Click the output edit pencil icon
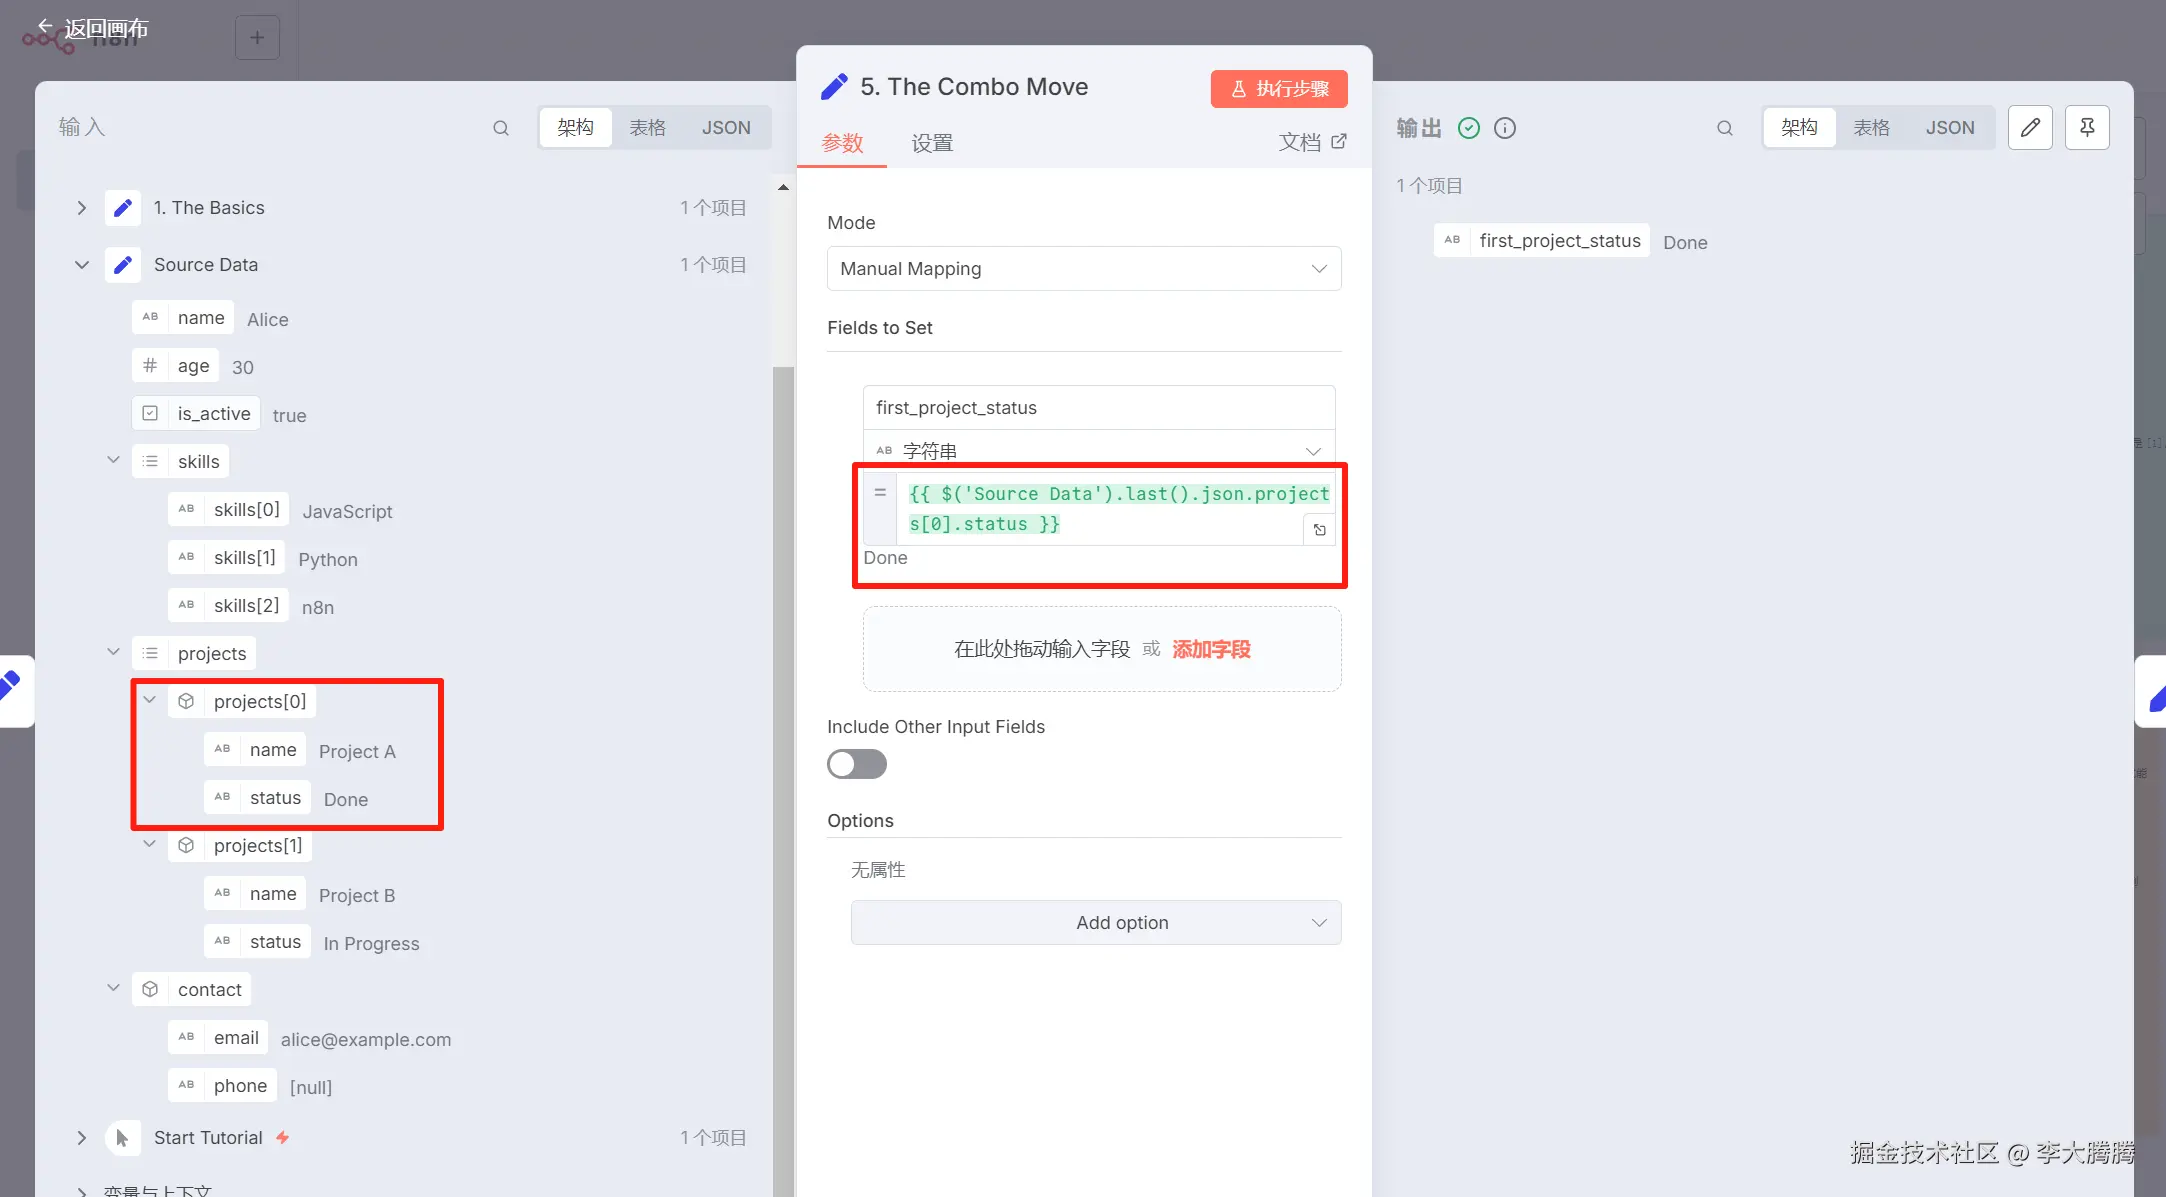 click(x=2030, y=128)
